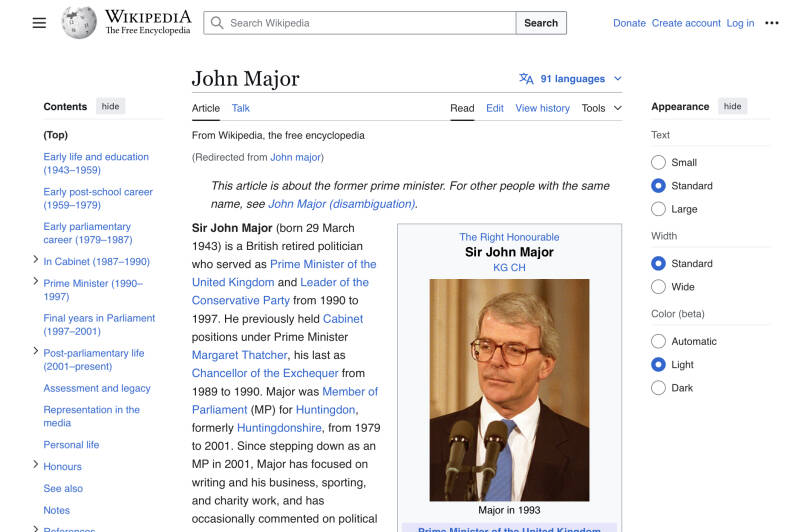Choose Automatic color mode
799x532 pixels.
(658, 341)
